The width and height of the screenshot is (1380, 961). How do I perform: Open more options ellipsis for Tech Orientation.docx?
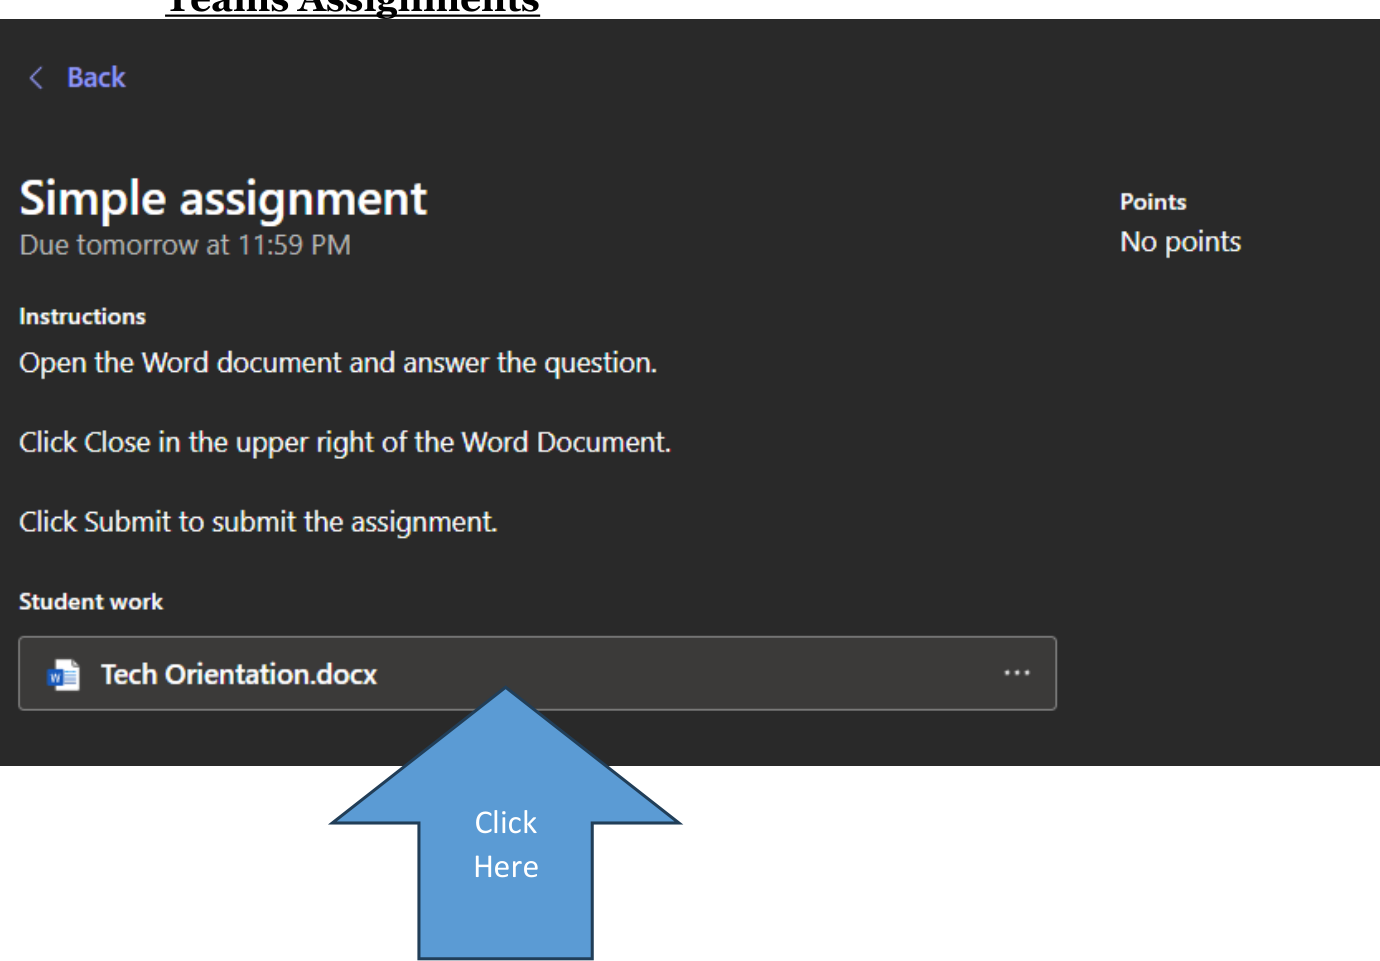(x=1017, y=673)
